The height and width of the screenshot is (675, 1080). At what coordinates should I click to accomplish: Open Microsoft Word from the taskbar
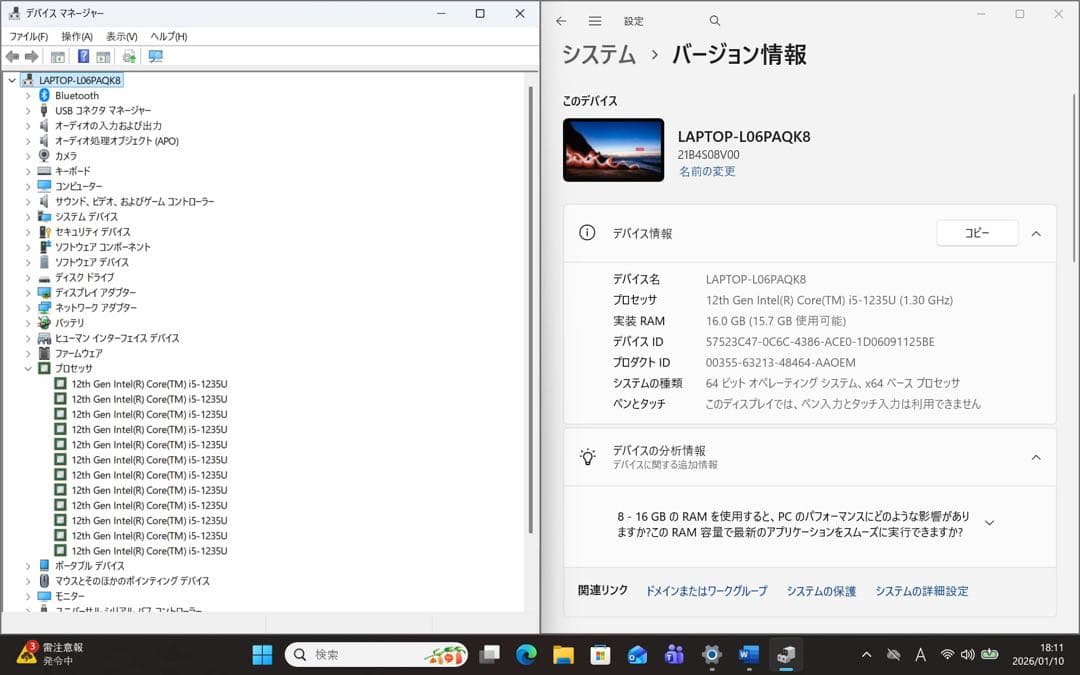pos(748,656)
